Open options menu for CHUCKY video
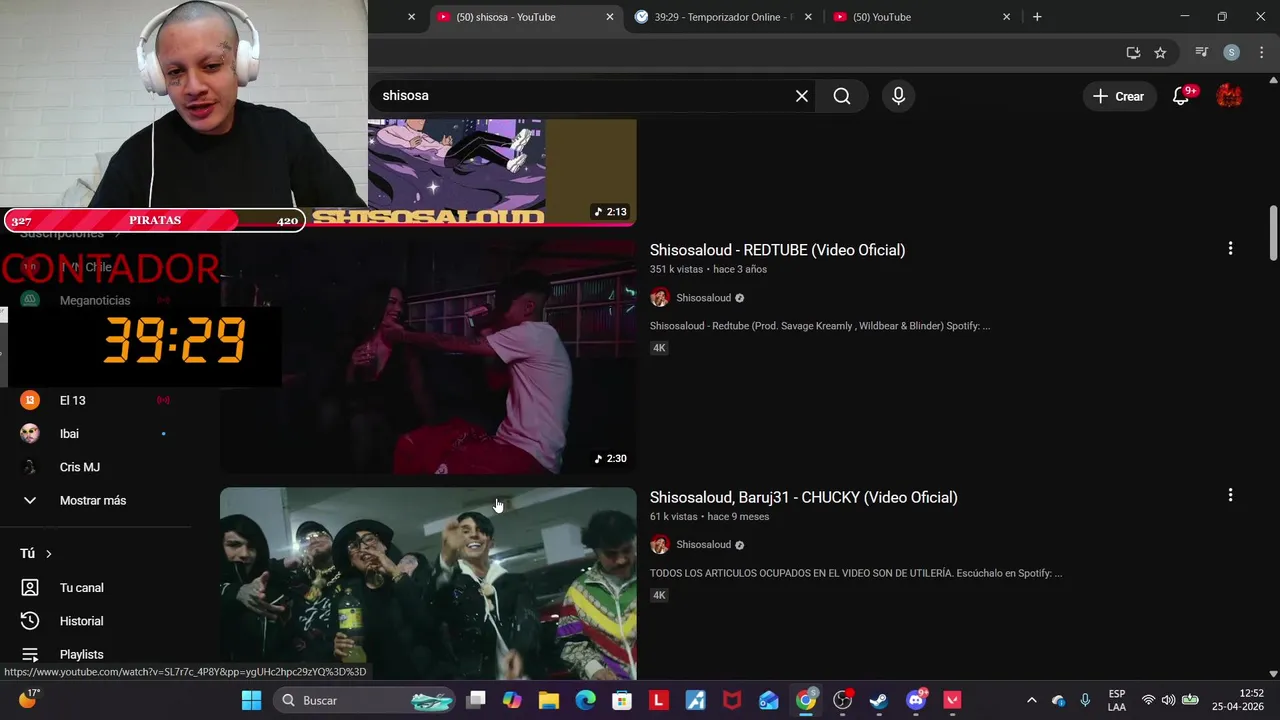The image size is (1280, 720). [x=1230, y=495]
